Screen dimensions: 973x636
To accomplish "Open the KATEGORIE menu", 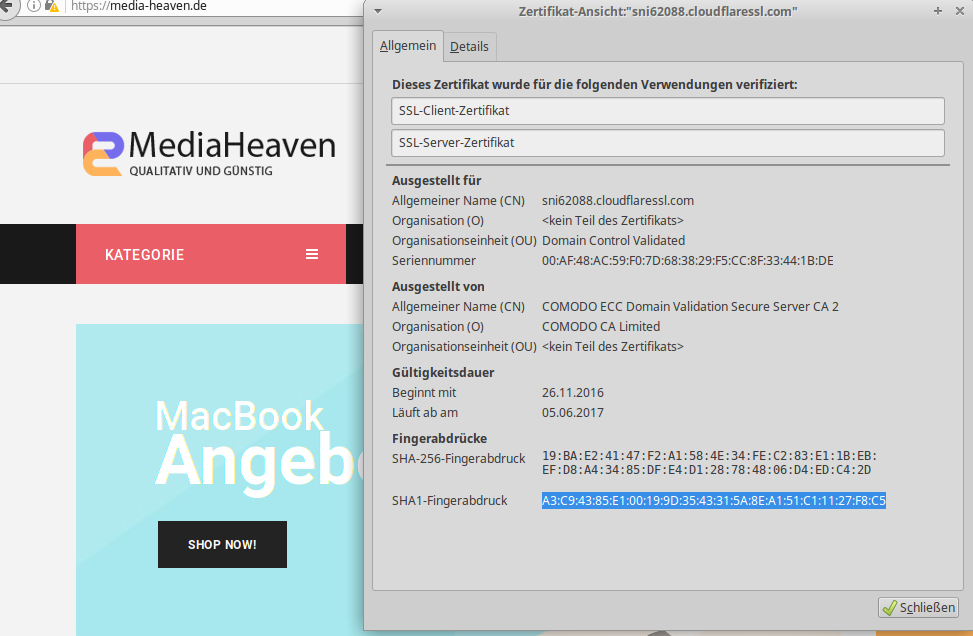I will coord(210,254).
